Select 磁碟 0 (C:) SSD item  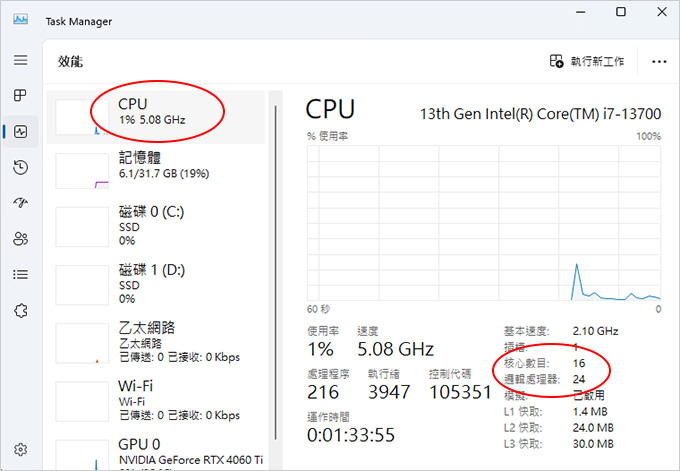pyautogui.click(x=156, y=226)
